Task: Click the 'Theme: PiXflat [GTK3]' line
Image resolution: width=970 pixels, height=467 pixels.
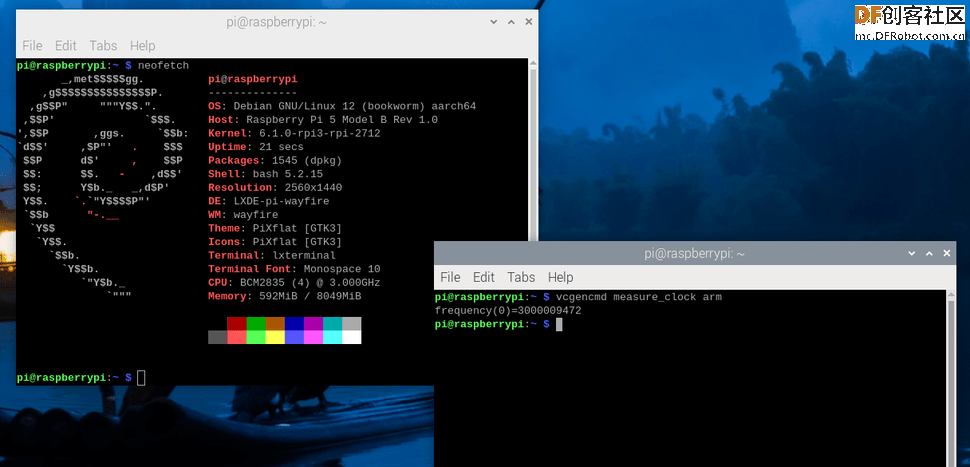Action: click(275, 228)
